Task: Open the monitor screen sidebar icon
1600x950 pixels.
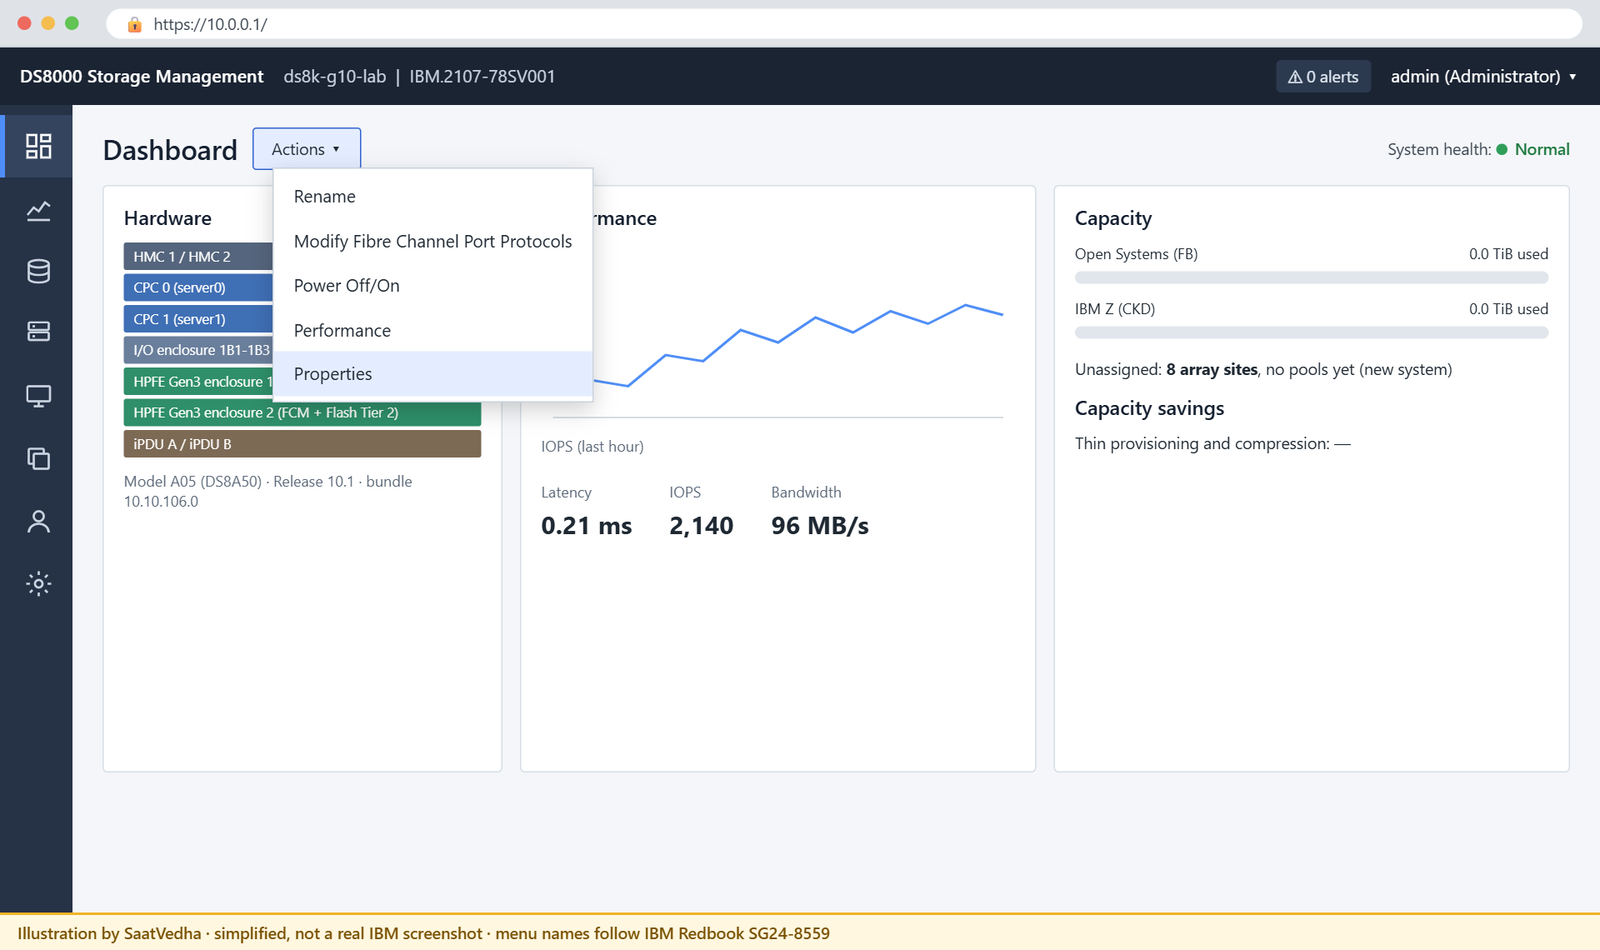Action: (38, 396)
